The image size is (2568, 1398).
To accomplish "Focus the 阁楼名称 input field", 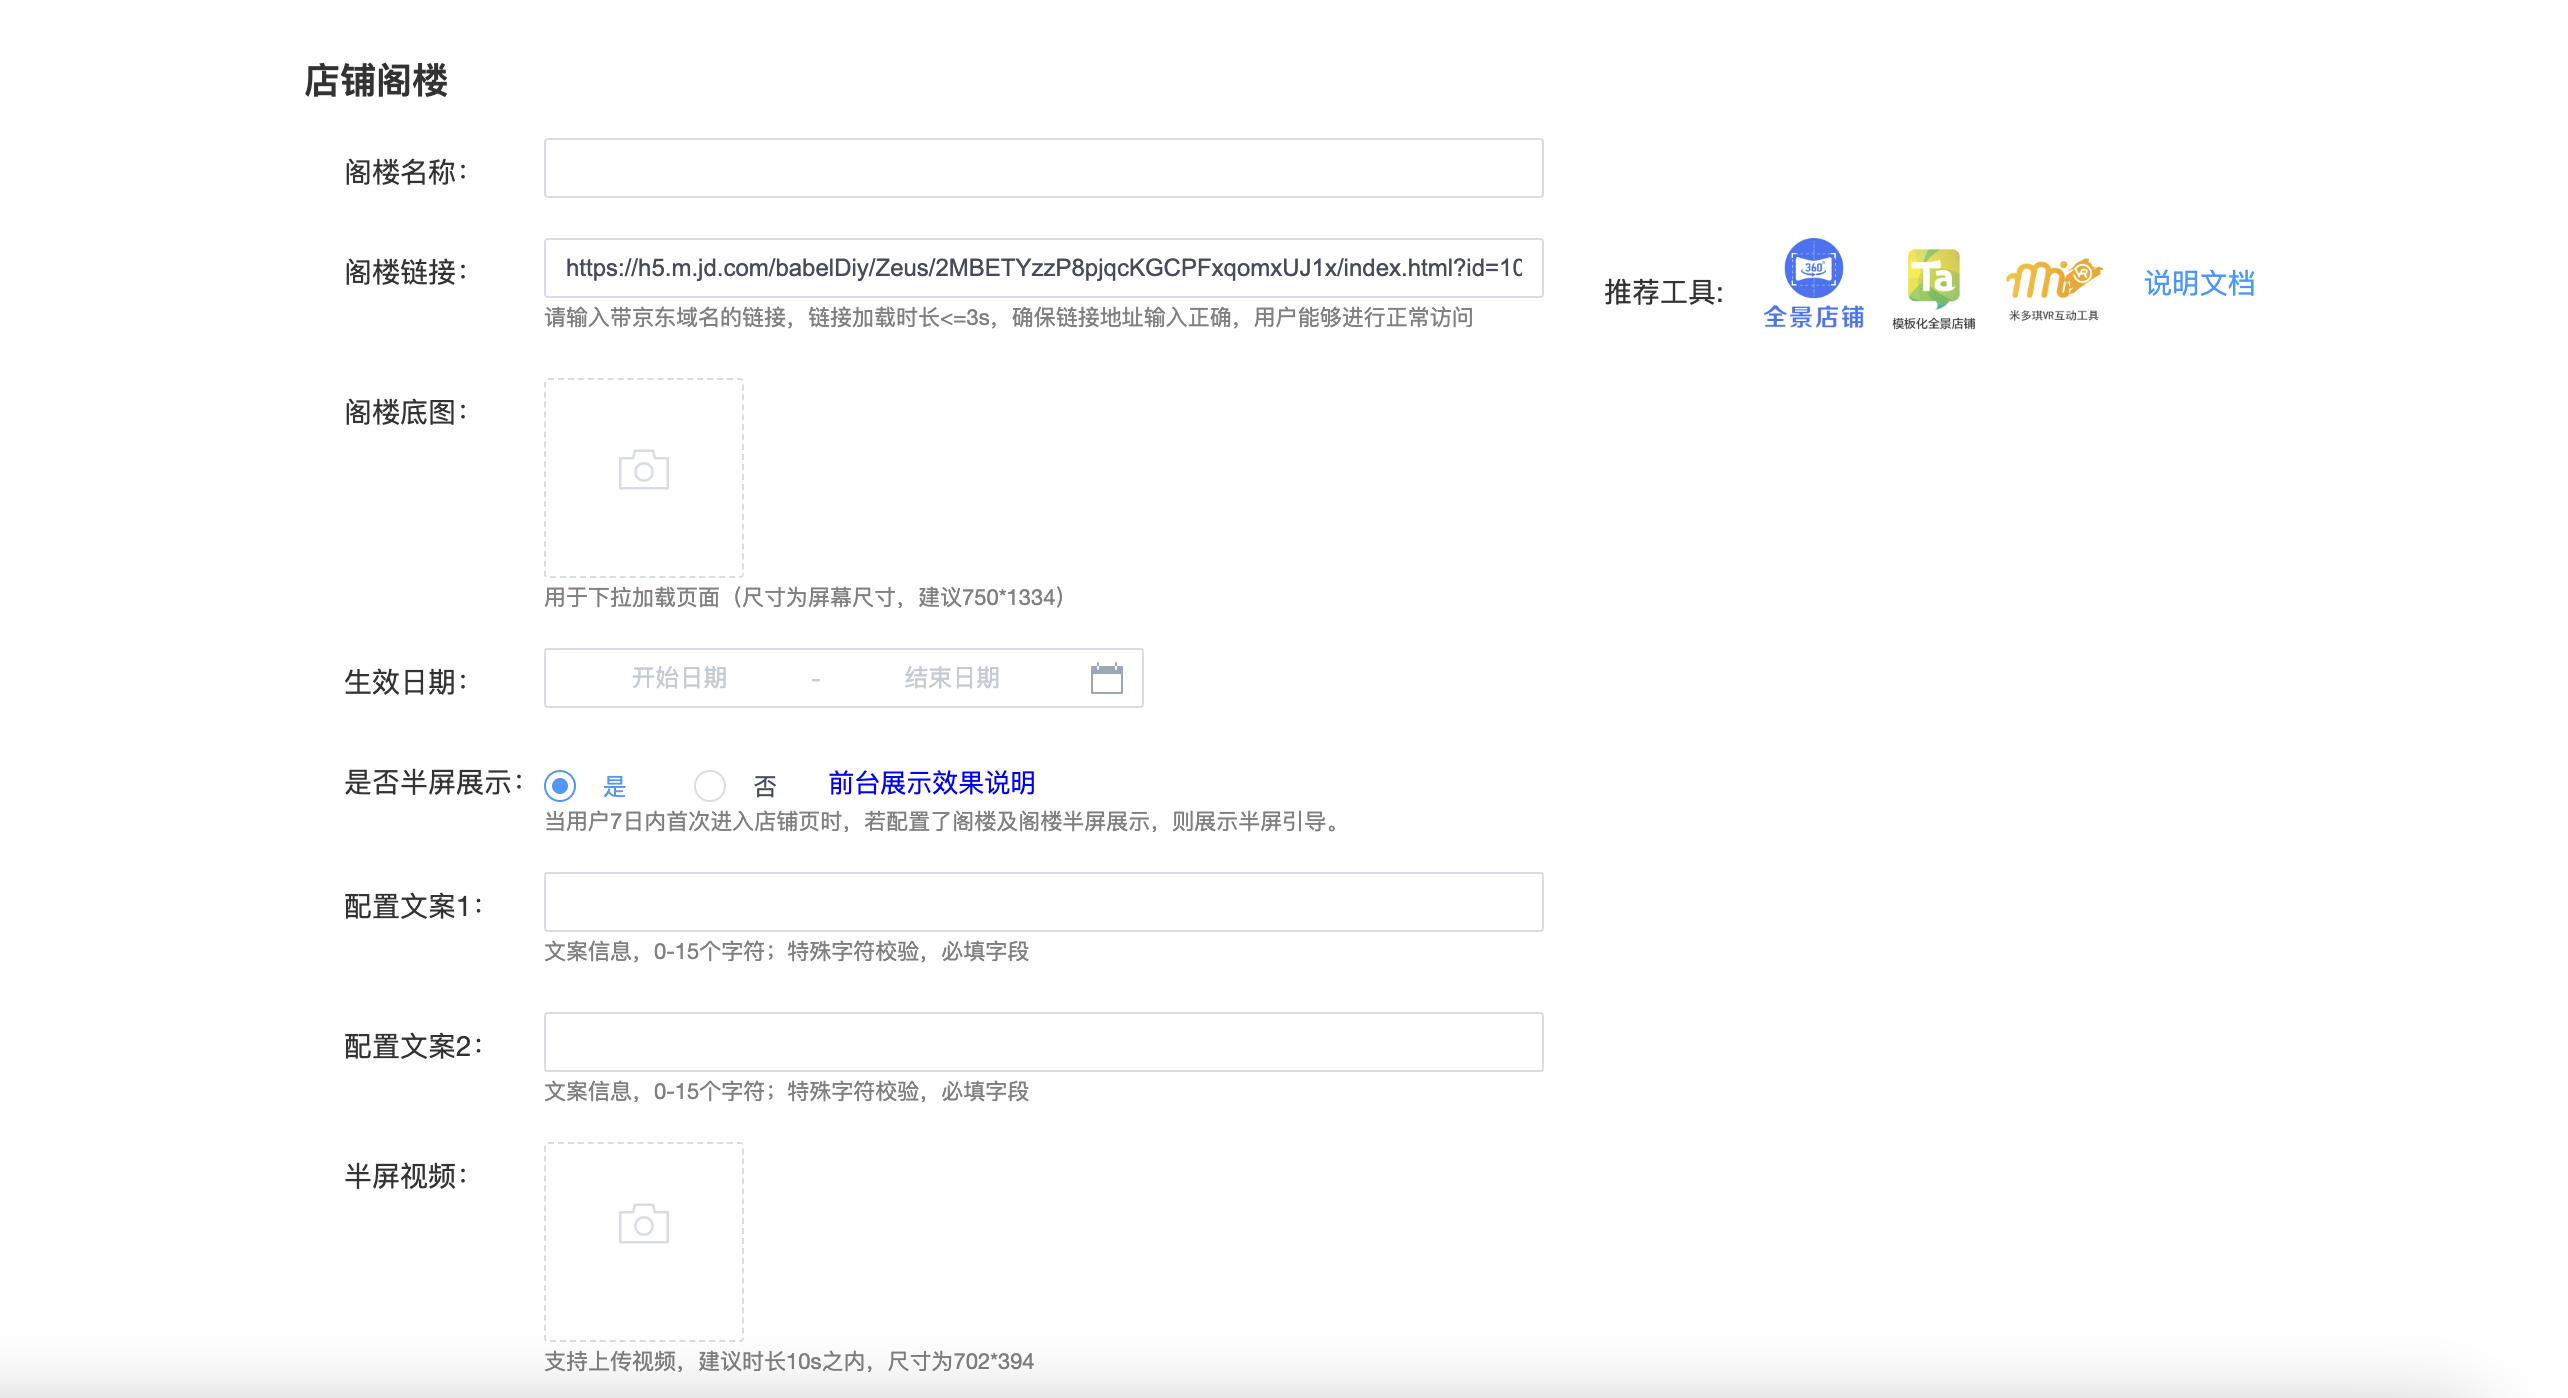I will (x=1043, y=168).
